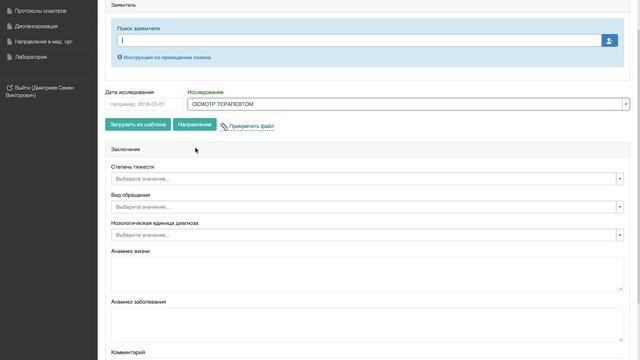Image resolution: width=640 pixels, height=360 pixels.
Task: Click the document icon beside Диспансеризация
Action: pos(9,26)
